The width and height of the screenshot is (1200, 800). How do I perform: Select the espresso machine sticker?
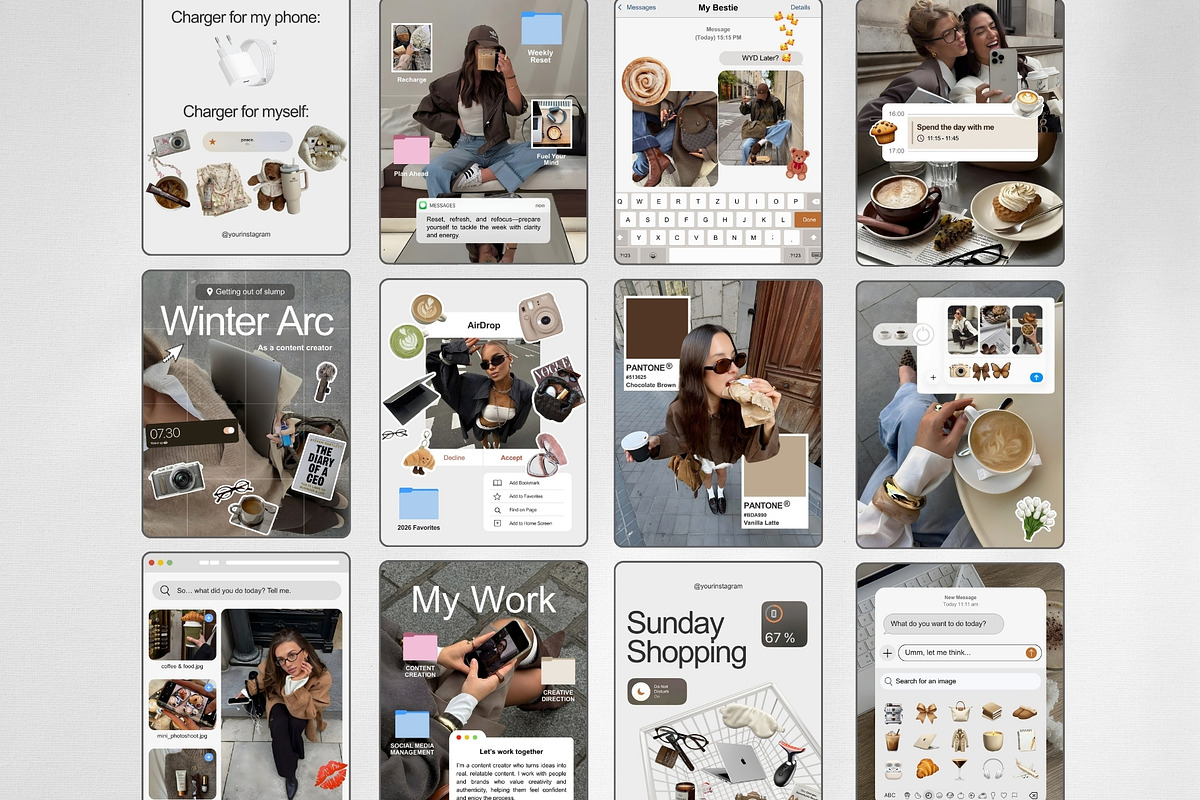[893, 712]
